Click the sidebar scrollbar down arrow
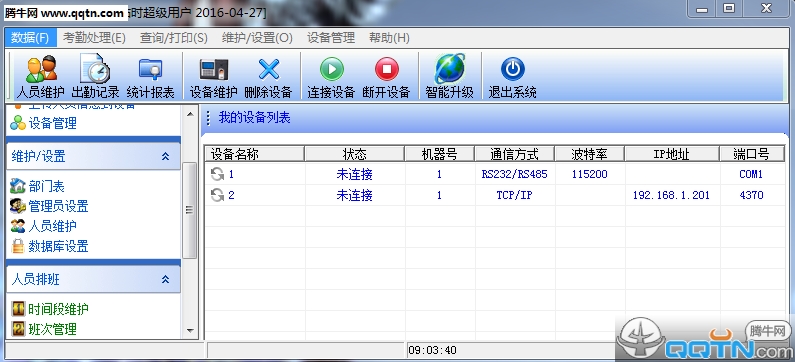Screen dimensions: 795x362 point(190,331)
